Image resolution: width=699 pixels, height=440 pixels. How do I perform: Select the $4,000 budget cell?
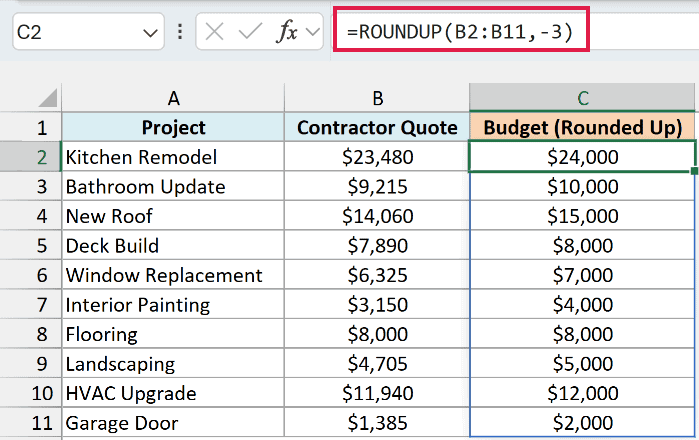pyautogui.click(x=582, y=304)
